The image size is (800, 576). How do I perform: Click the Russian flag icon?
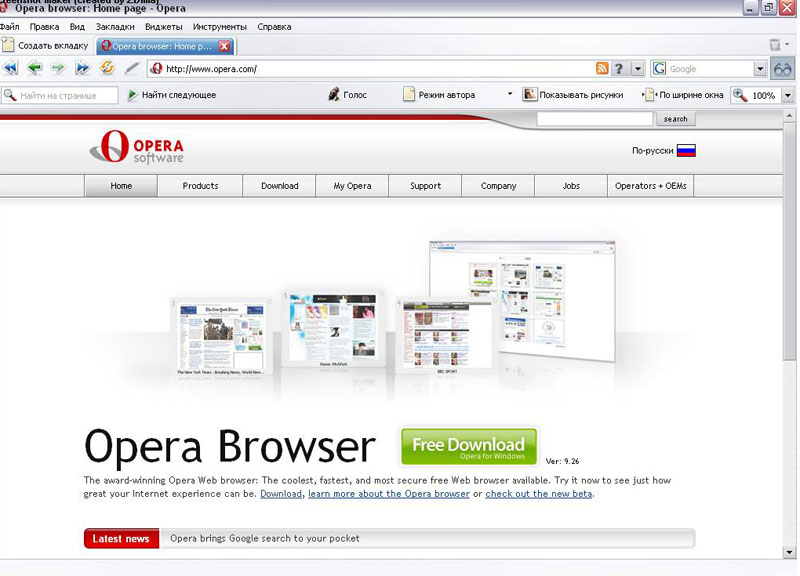coord(686,151)
